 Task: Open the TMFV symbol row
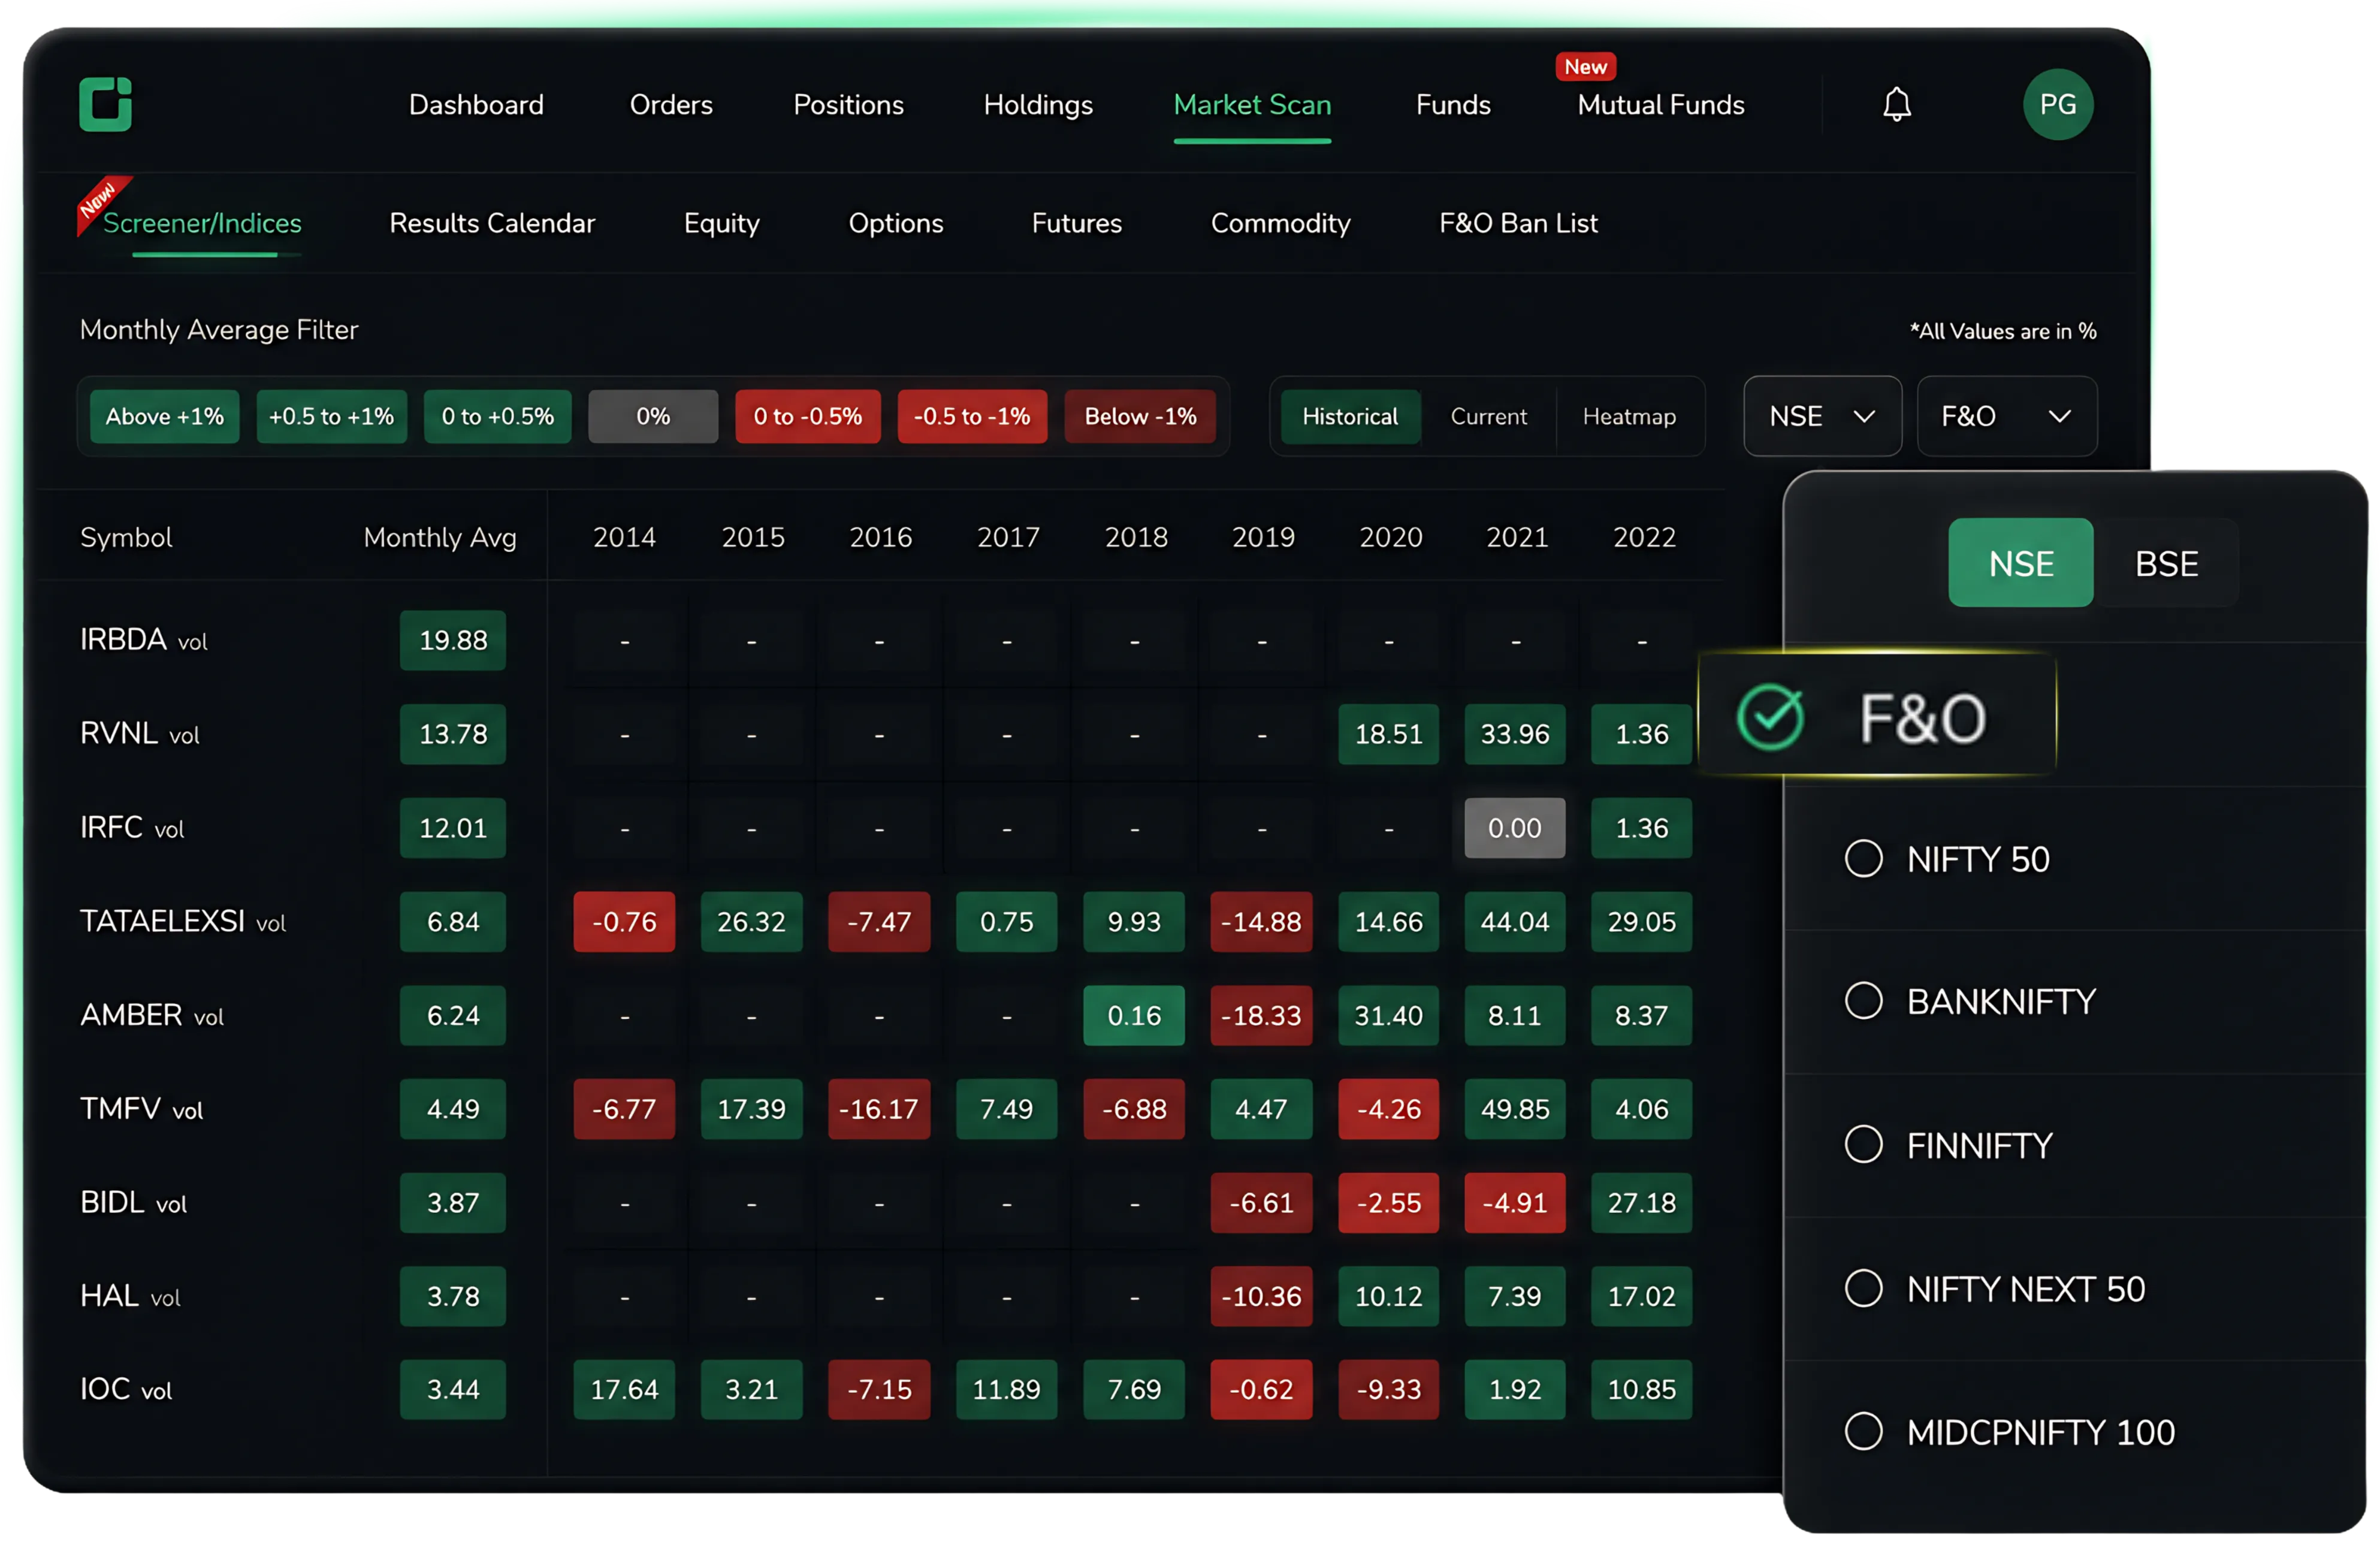[x=141, y=1108]
